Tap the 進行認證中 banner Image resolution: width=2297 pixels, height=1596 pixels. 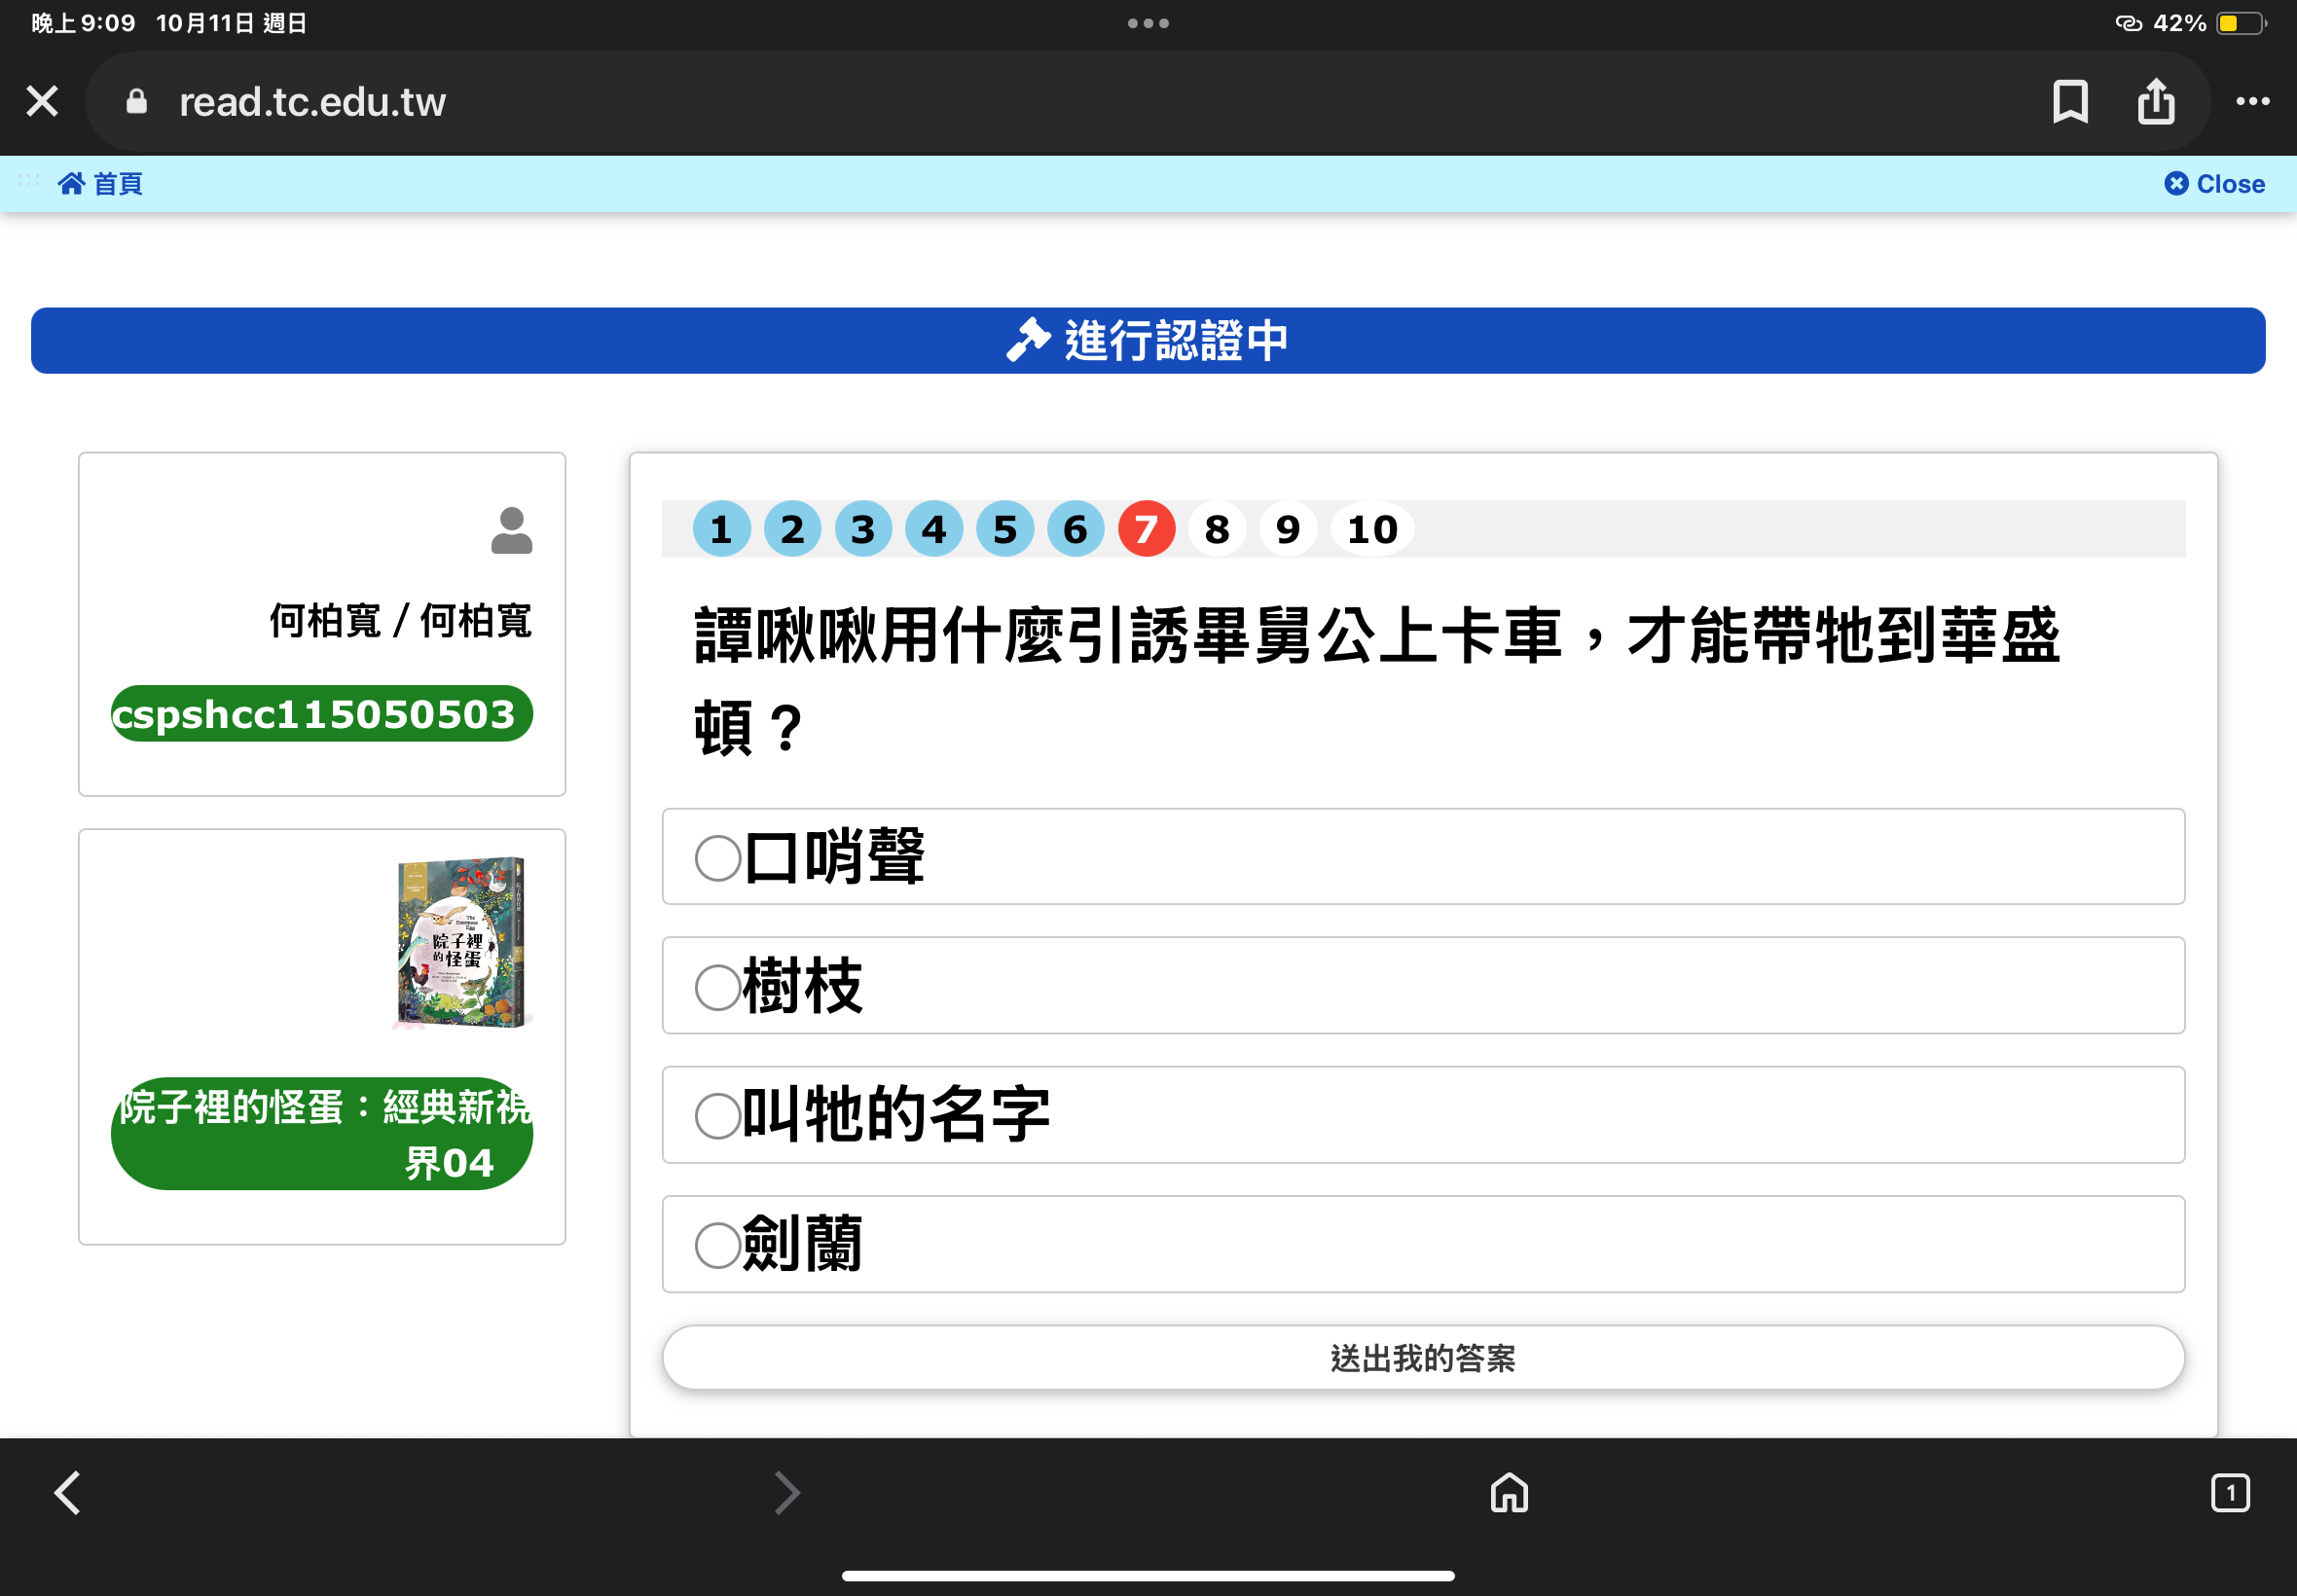tap(1148, 341)
